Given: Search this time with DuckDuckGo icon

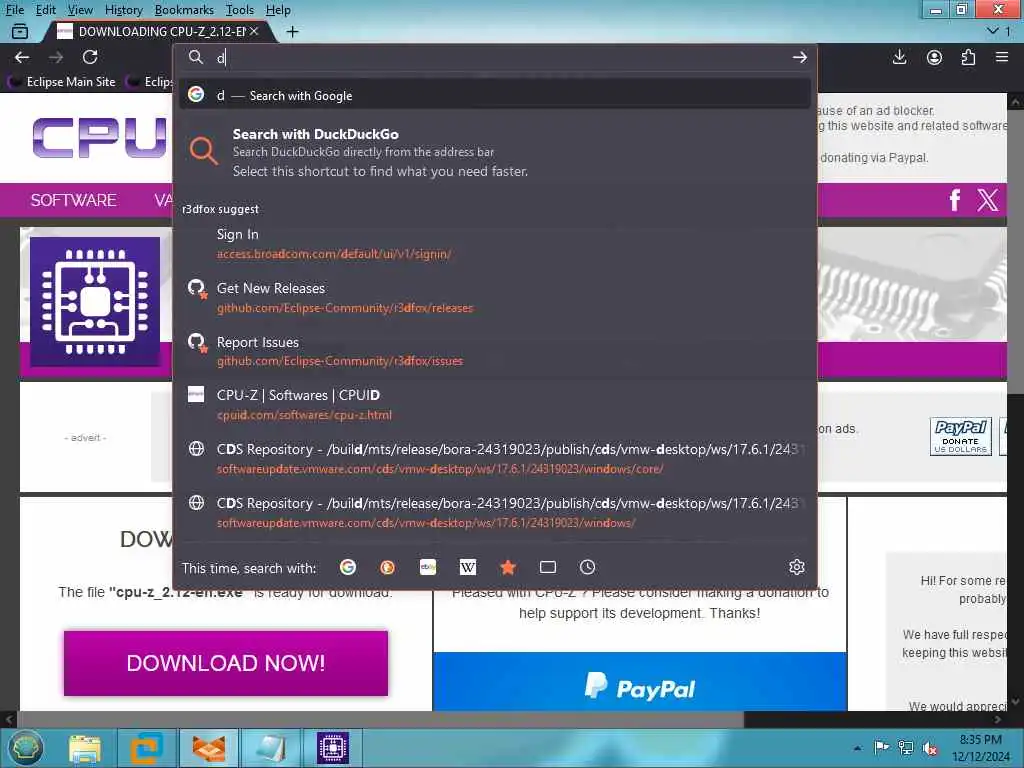Looking at the screenshot, I should tap(387, 567).
